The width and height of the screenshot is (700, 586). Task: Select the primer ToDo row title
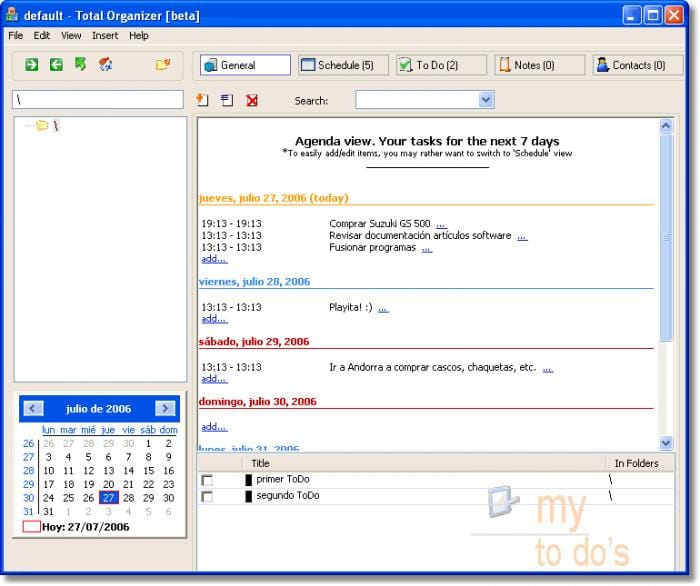pyautogui.click(x=283, y=479)
